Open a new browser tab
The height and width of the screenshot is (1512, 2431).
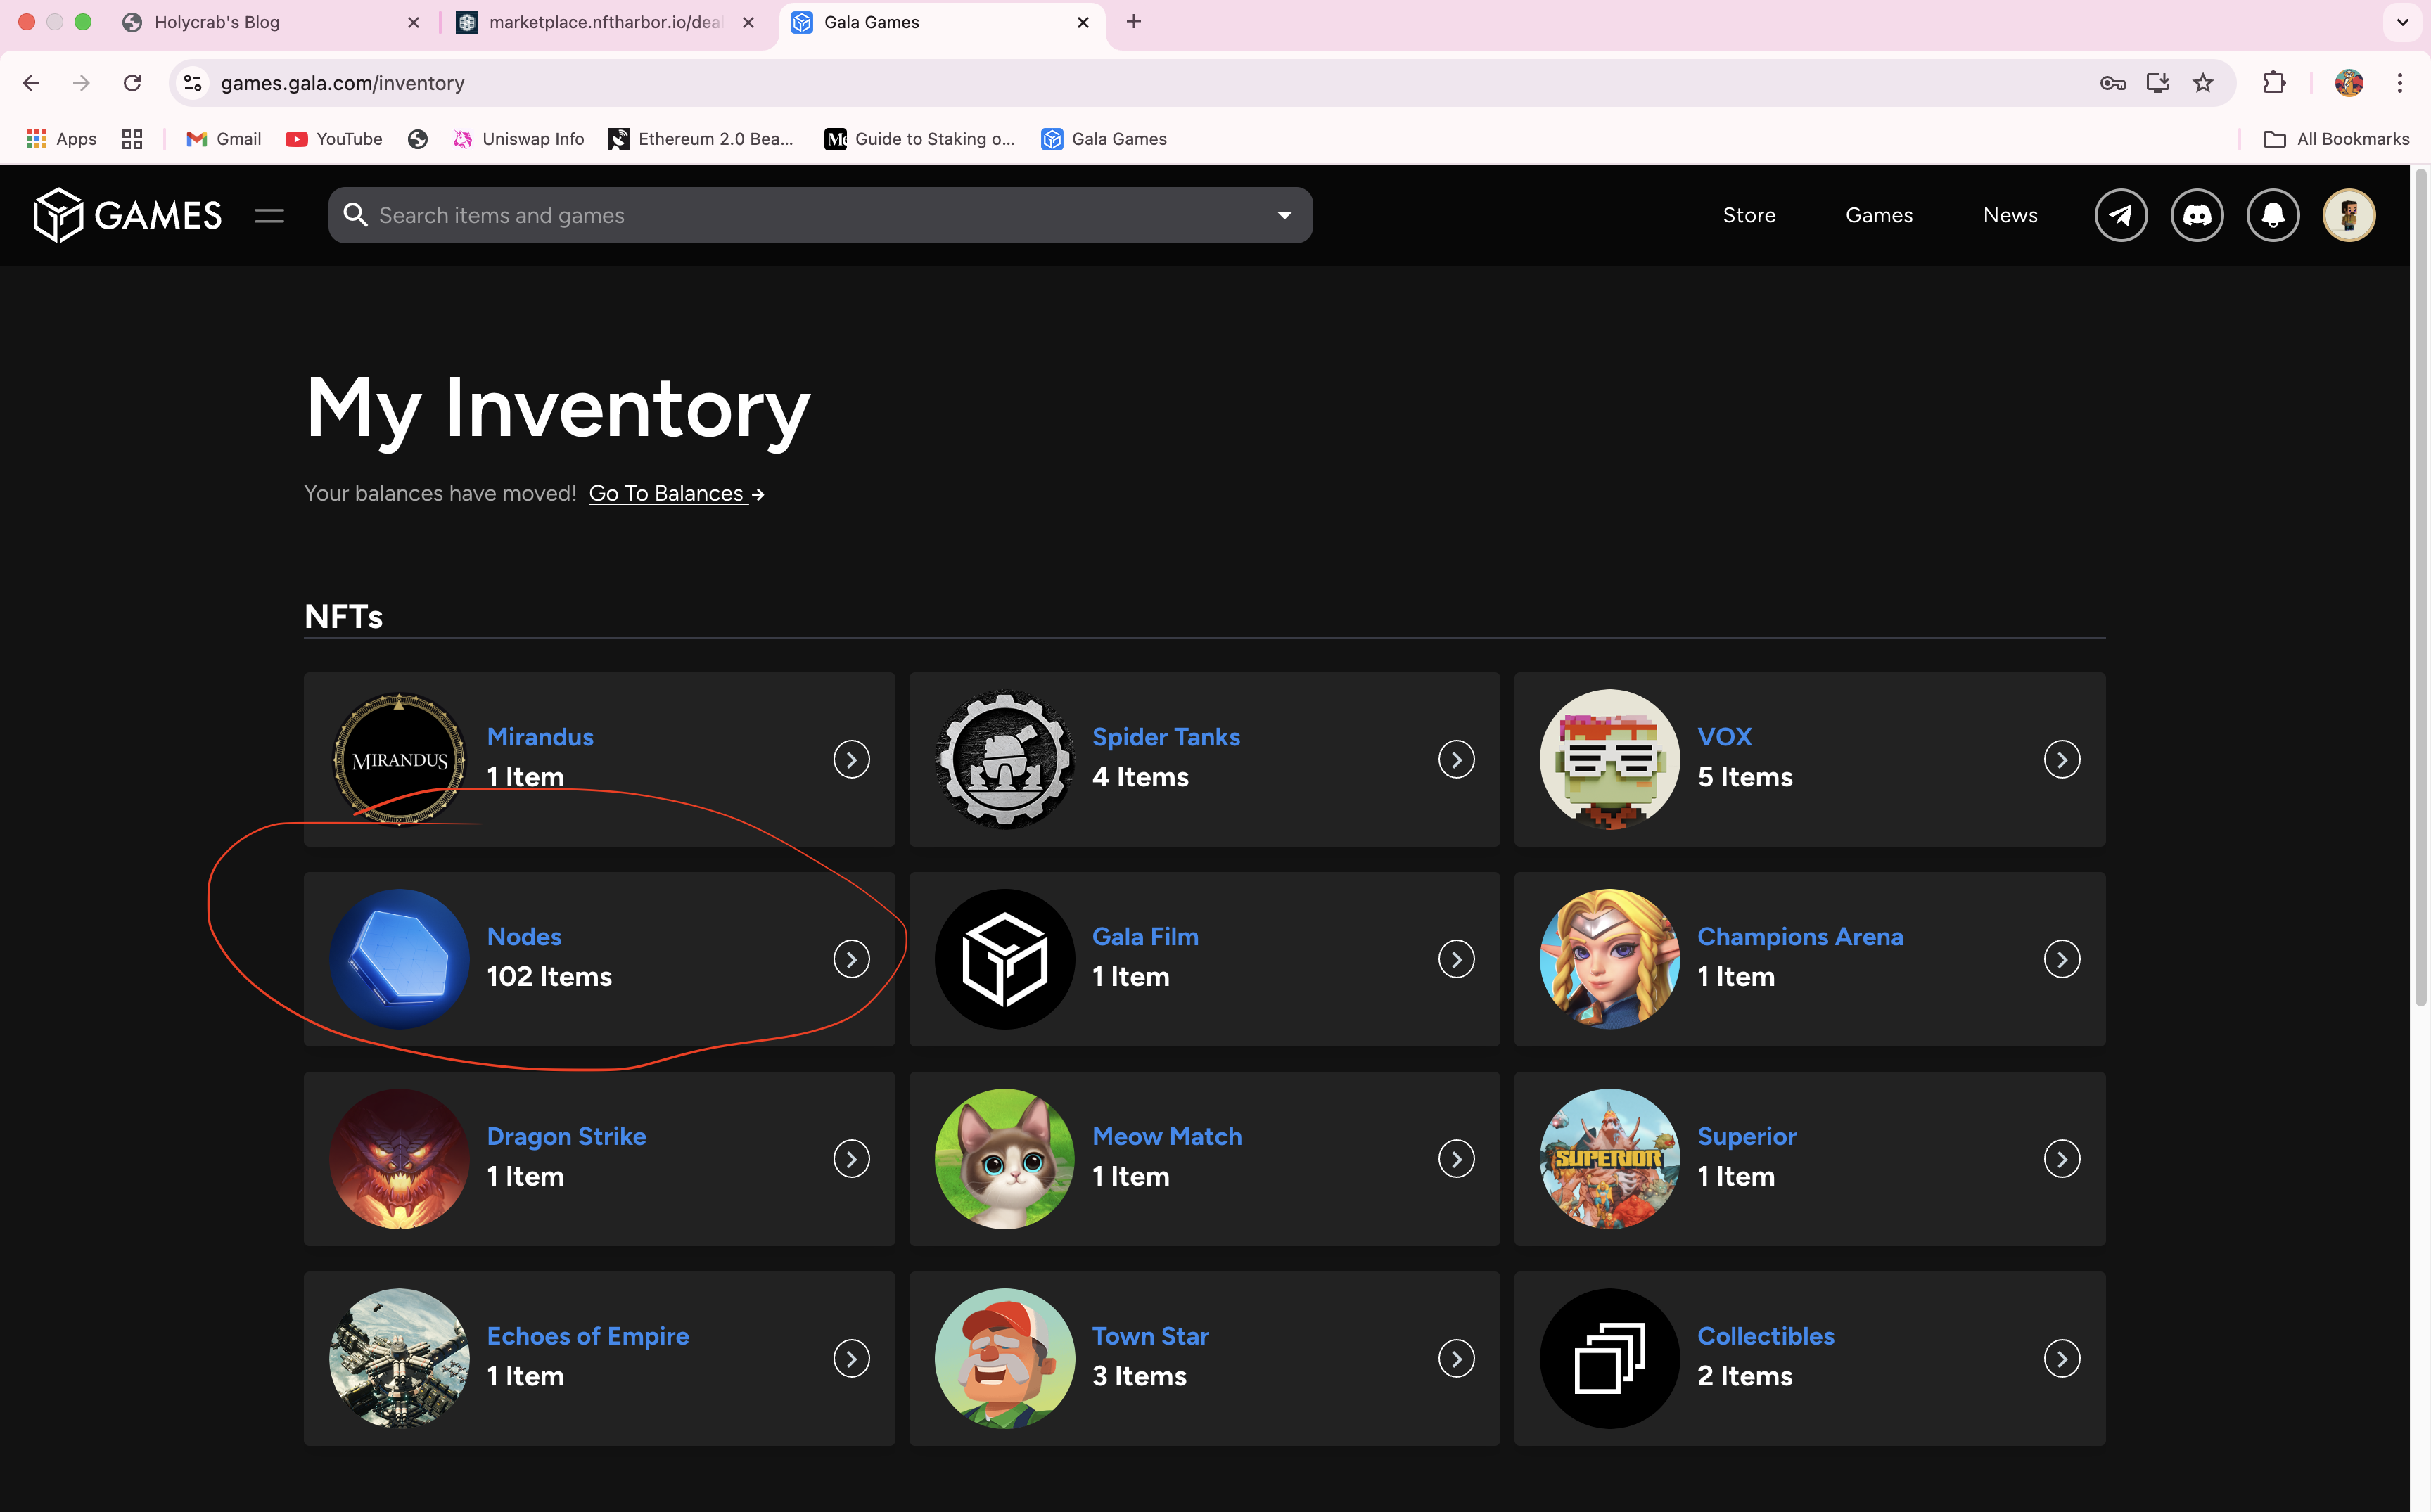(x=1133, y=22)
